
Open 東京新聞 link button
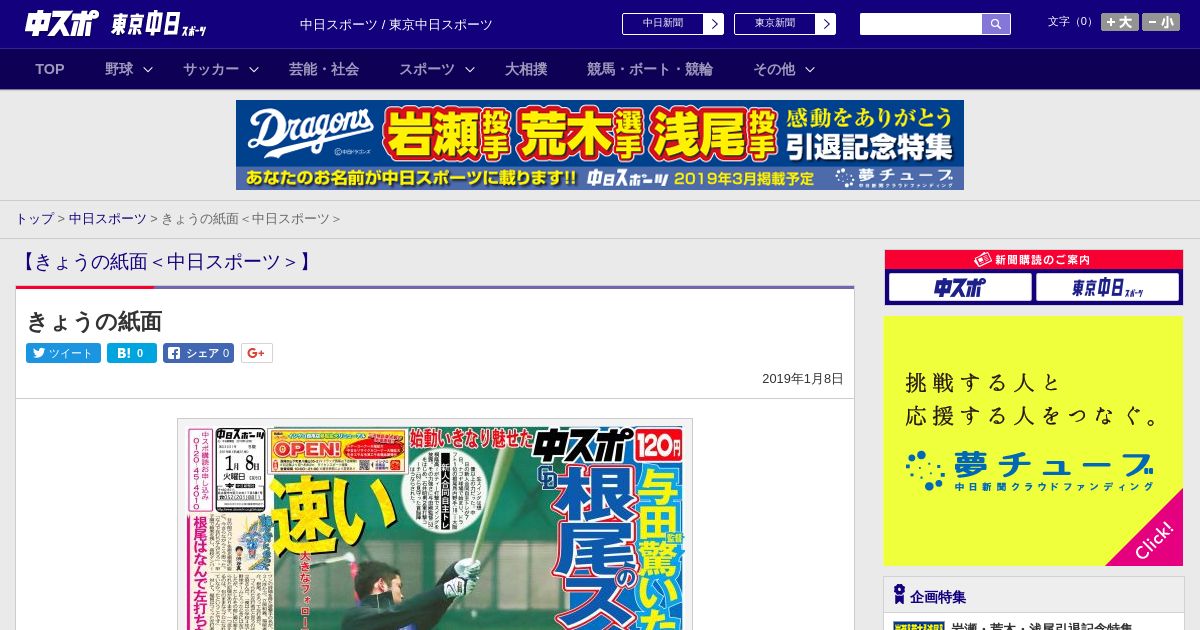775,24
